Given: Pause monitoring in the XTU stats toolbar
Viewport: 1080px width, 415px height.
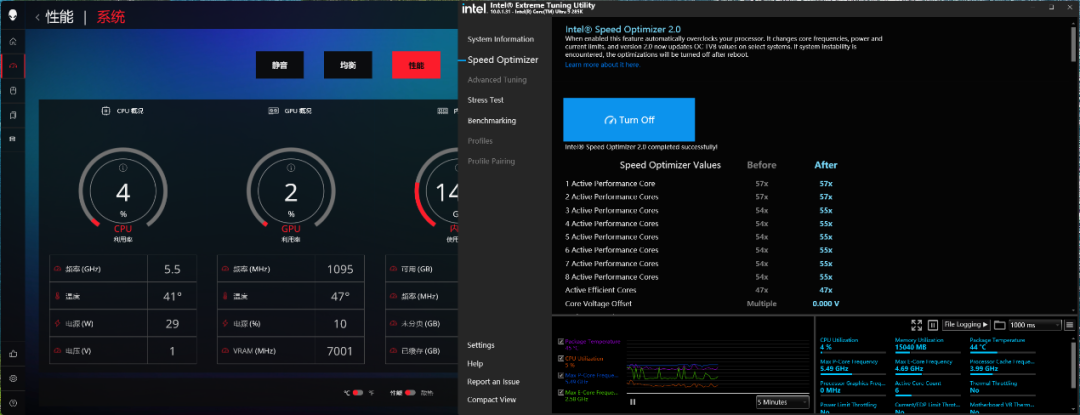Looking at the screenshot, I should (x=933, y=325).
